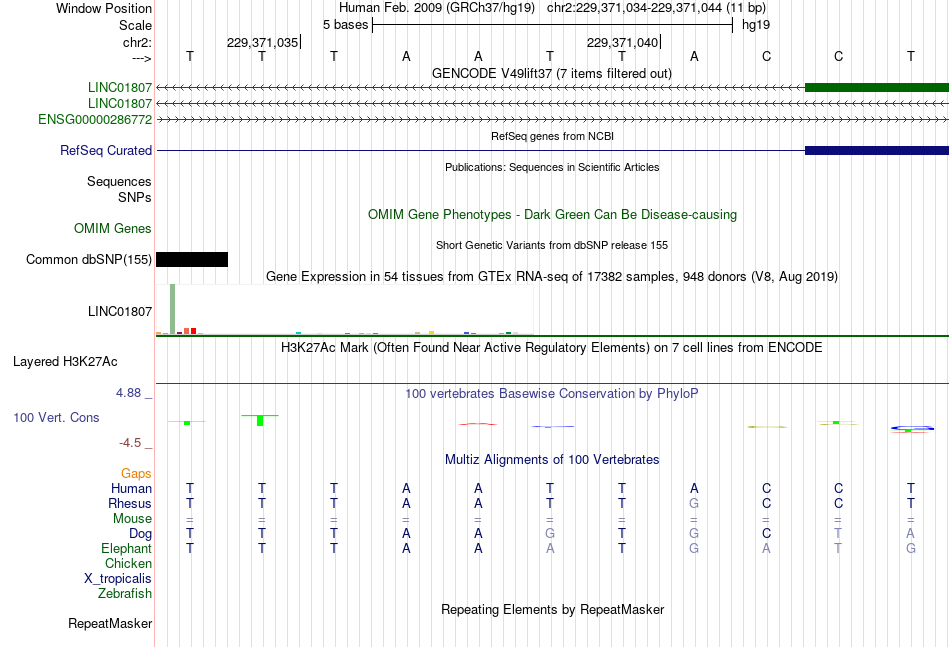Click the red PhyloP mark in conservation track
Image resolution: width=950 pixels, height=647 pixels.
(x=478, y=424)
